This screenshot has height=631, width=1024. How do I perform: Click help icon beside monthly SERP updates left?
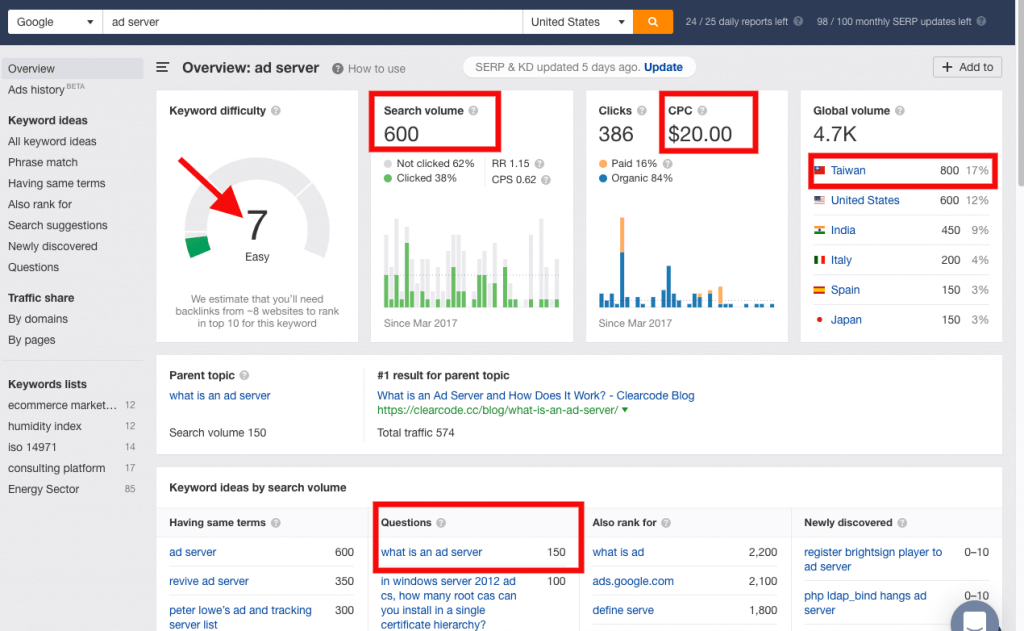tap(981, 22)
